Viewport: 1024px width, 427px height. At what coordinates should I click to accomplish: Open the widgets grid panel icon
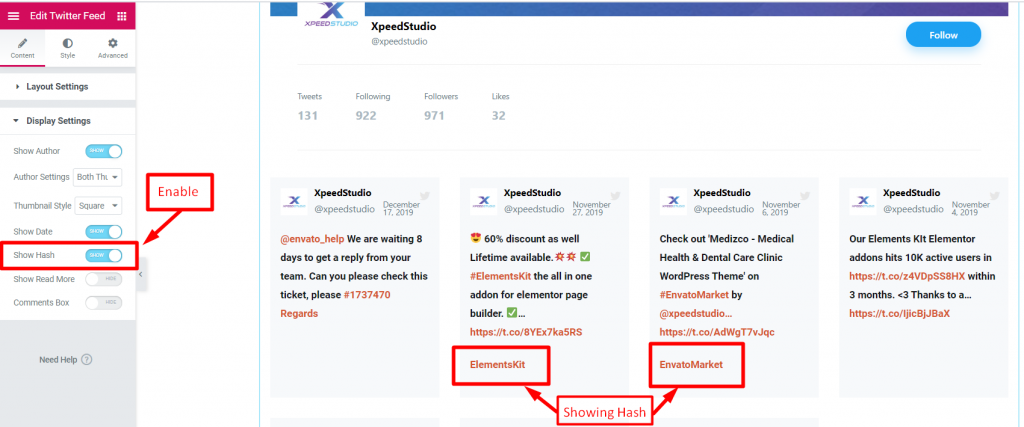(121, 16)
